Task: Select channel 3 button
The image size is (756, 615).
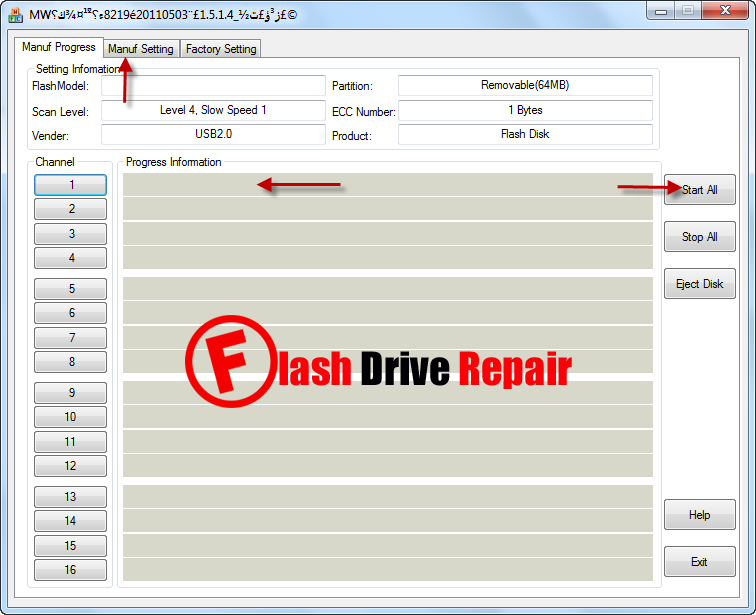Action: 70,234
